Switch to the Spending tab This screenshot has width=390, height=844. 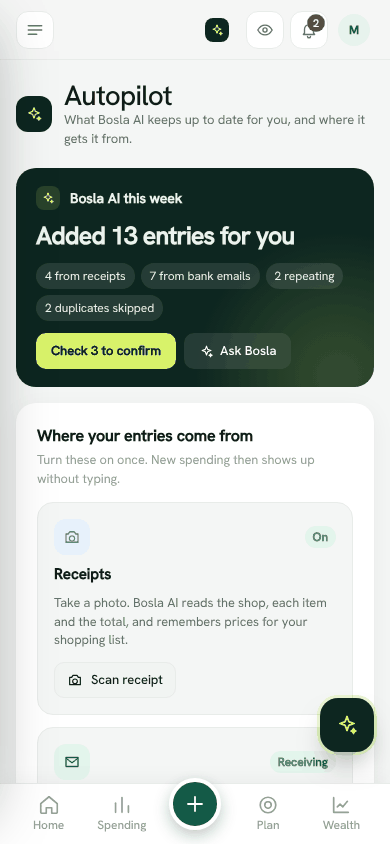click(x=122, y=813)
